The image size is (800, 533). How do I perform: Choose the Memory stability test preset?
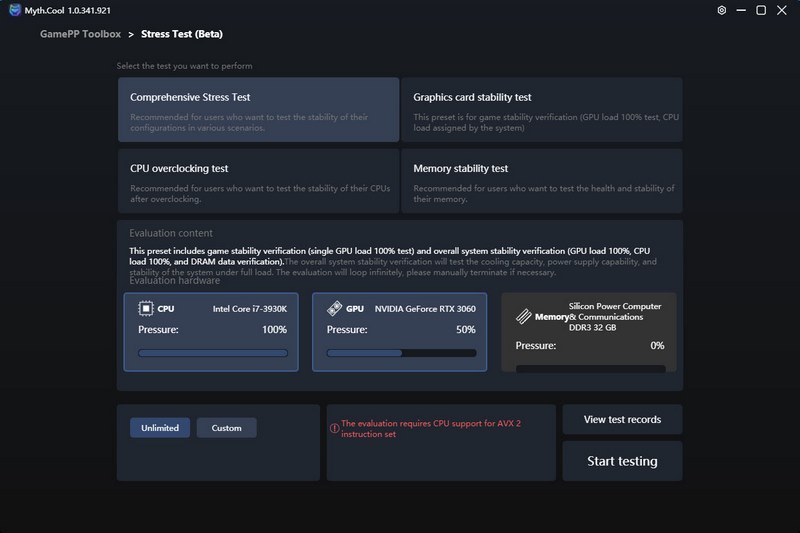coord(542,181)
